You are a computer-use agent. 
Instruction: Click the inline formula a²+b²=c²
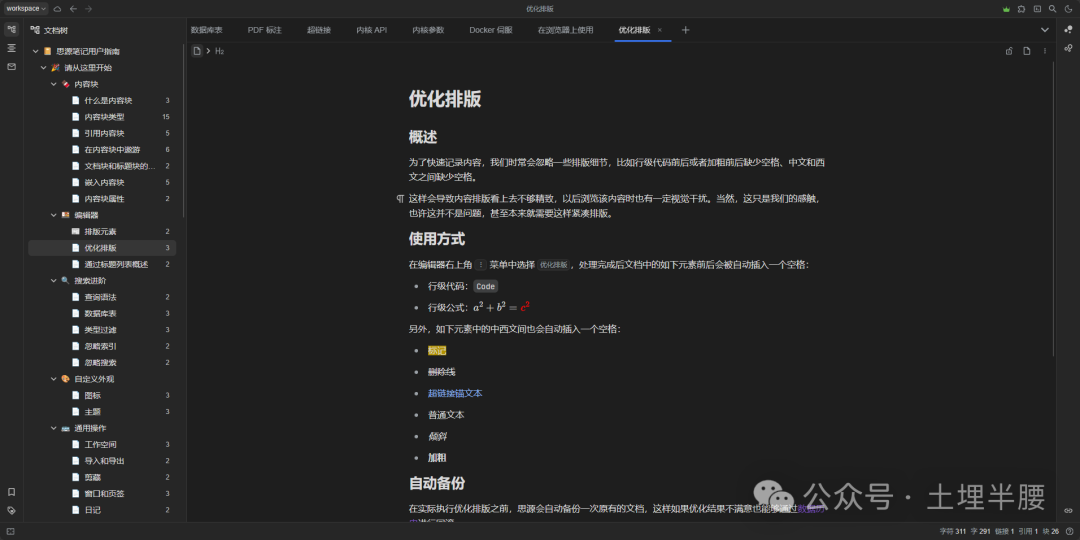point(501,307)
